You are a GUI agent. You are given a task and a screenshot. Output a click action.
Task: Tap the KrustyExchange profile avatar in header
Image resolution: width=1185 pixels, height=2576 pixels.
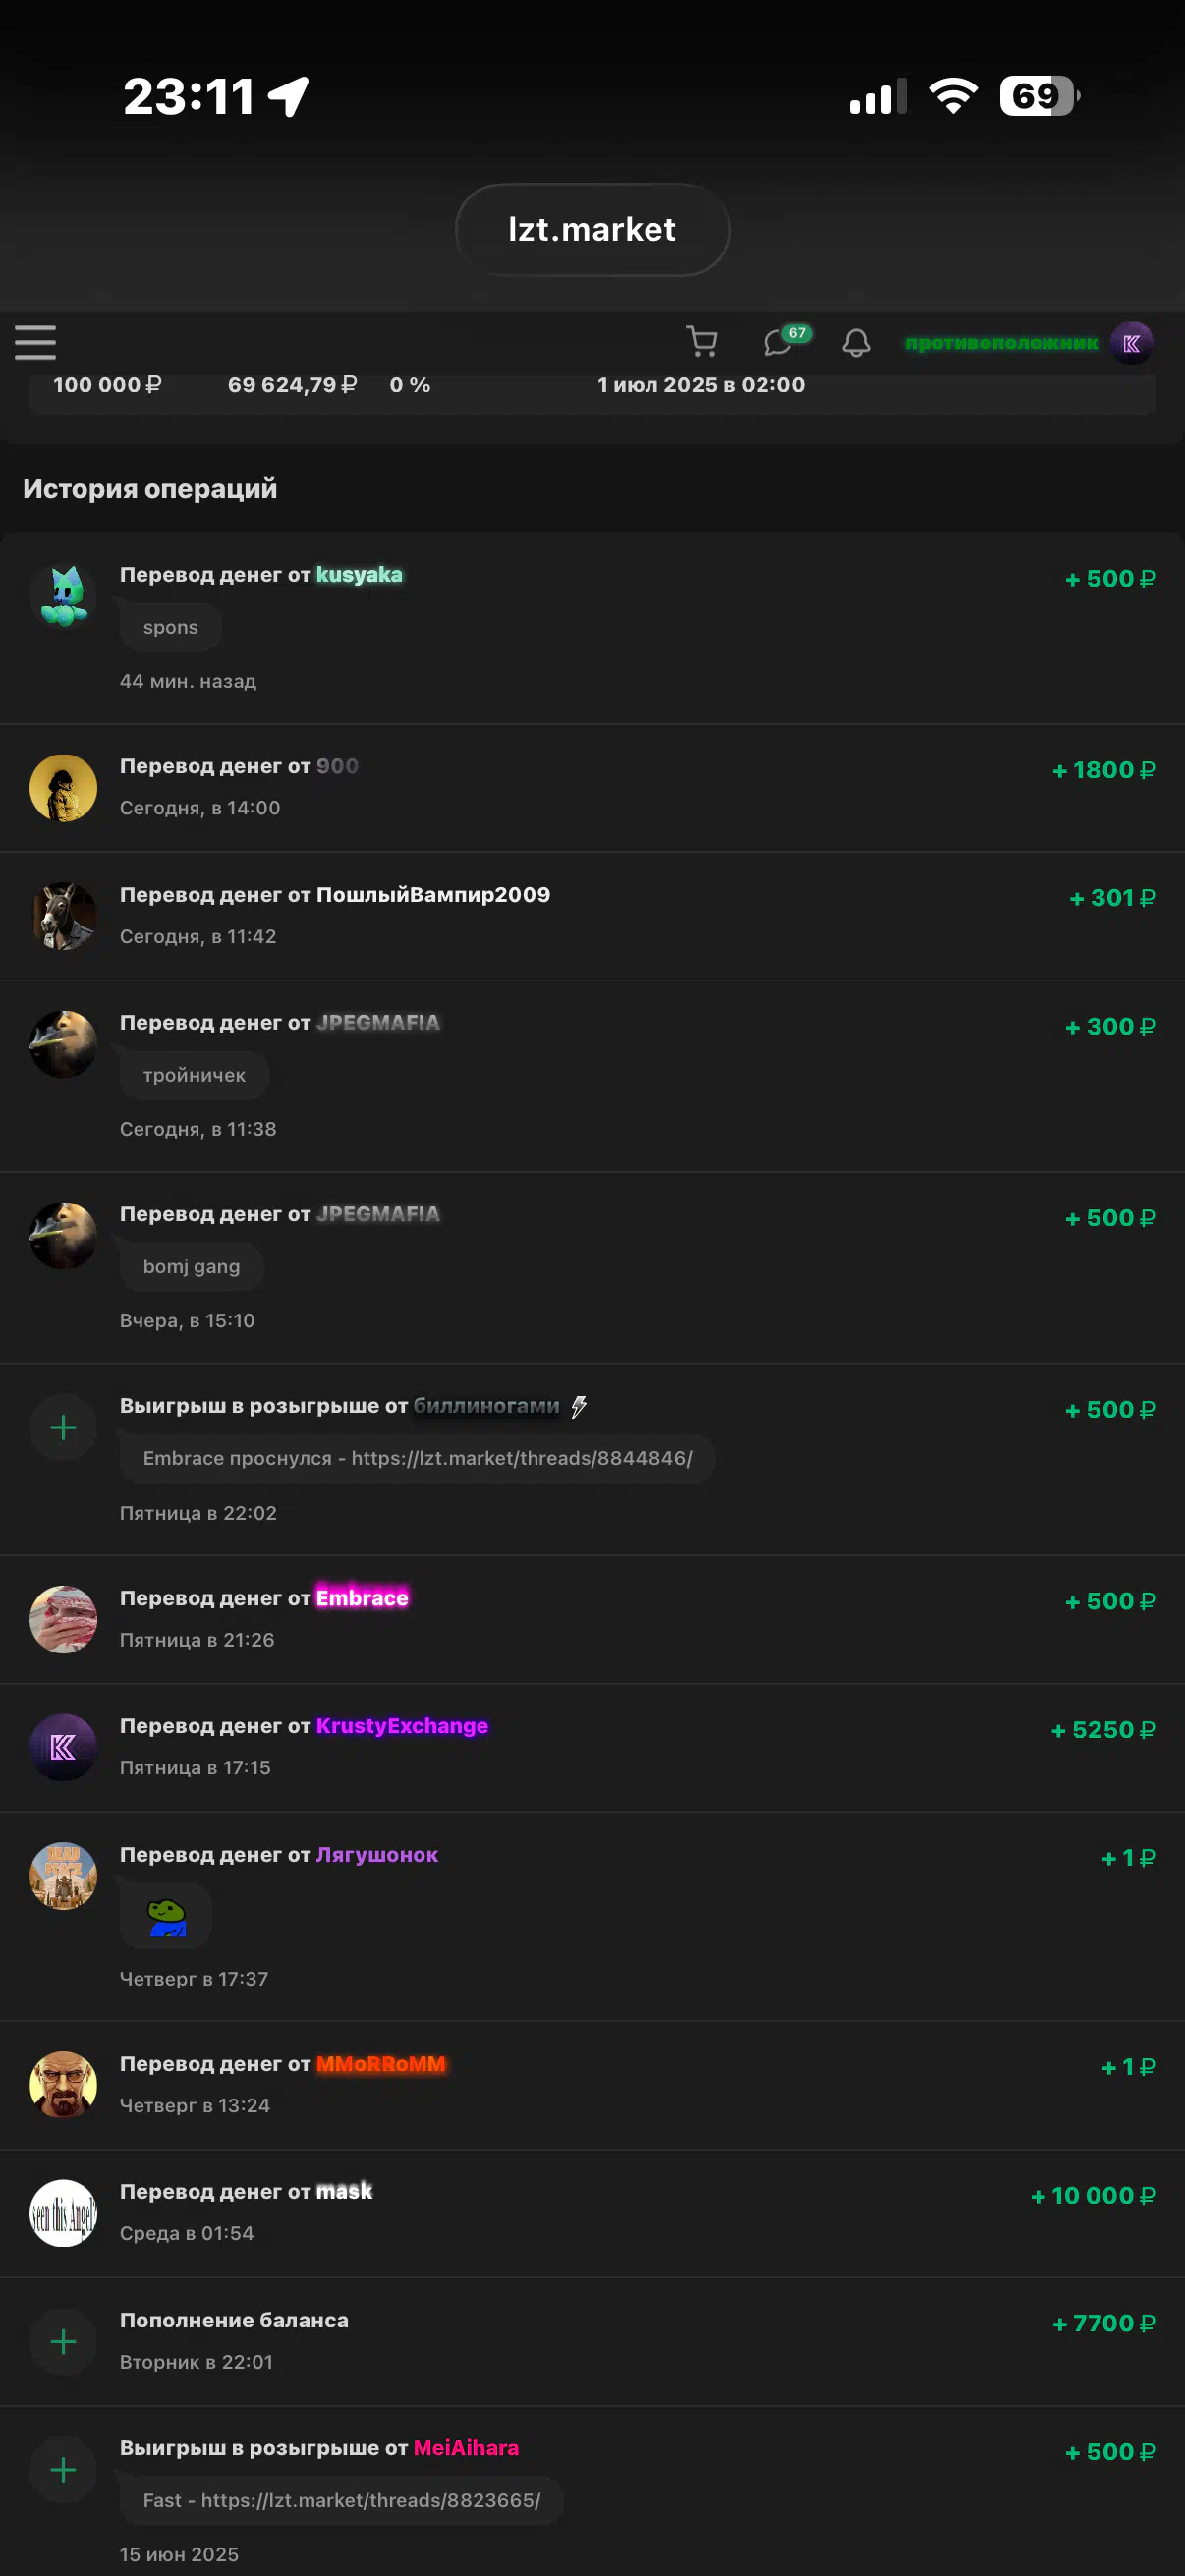[x=1131, y=343]
